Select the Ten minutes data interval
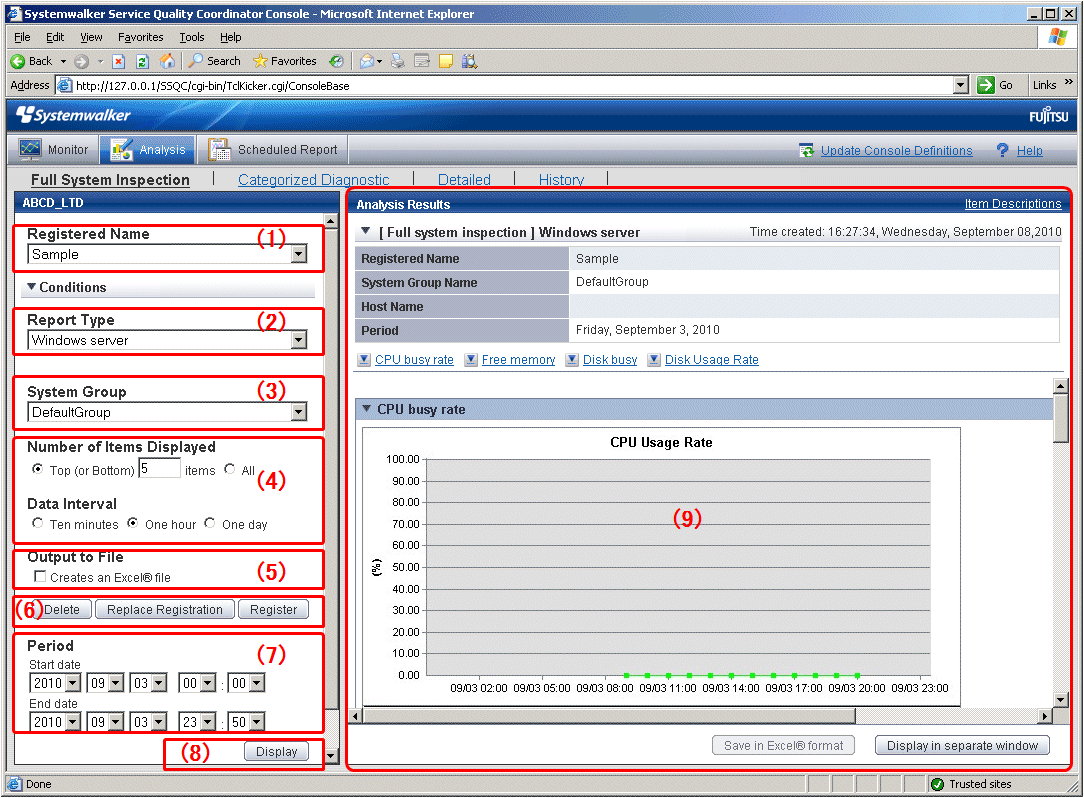The height and width of the screenshot is (798, 1084). [x=37, y=523]
